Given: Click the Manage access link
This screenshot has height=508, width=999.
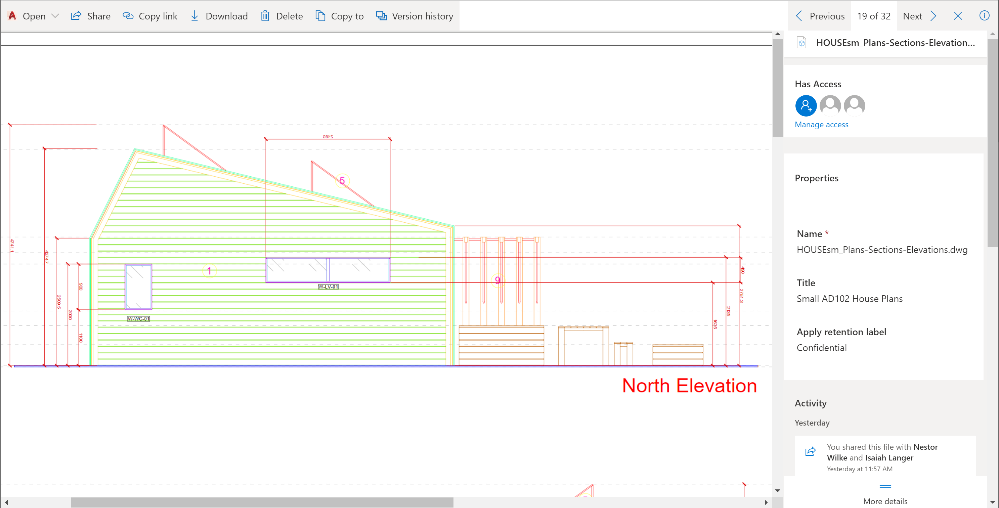Looking at the screenshot, I should click(x=821, y=125).
